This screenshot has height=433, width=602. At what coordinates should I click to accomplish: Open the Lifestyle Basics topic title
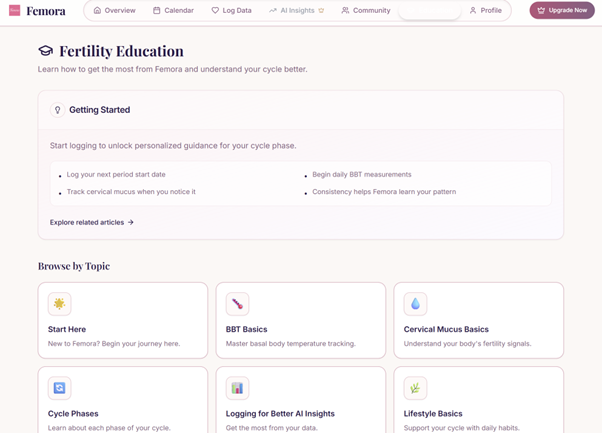(x=433, y=413)
